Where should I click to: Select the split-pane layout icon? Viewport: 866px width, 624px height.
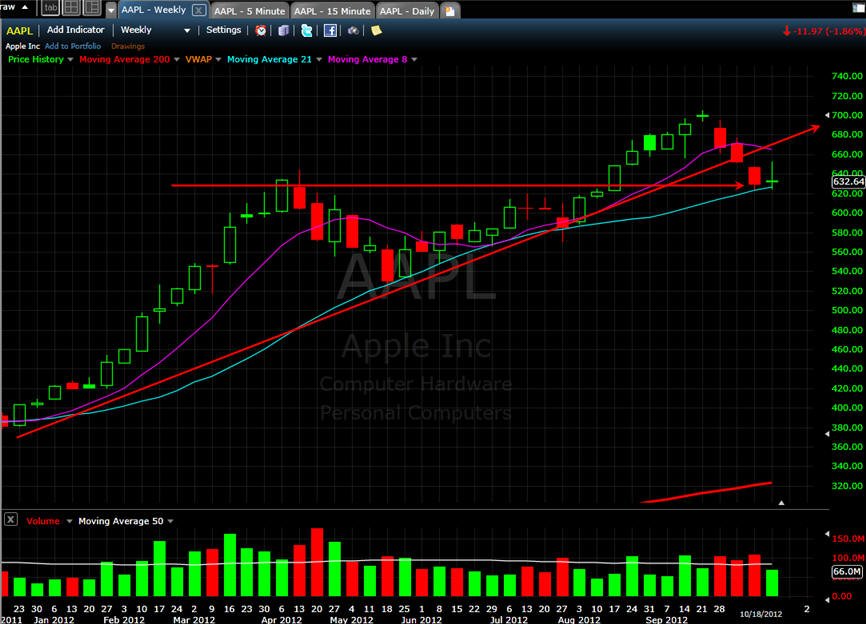coord(92,8)
